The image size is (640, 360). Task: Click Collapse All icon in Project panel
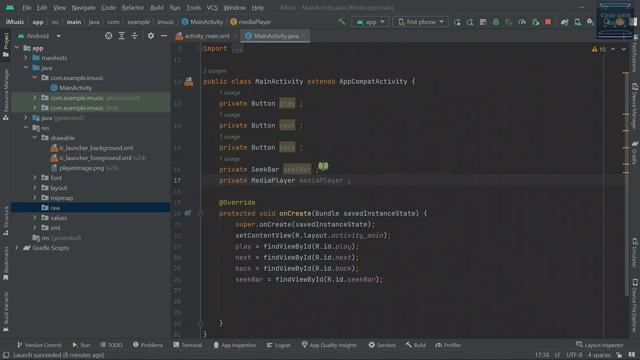pos(135,36)
